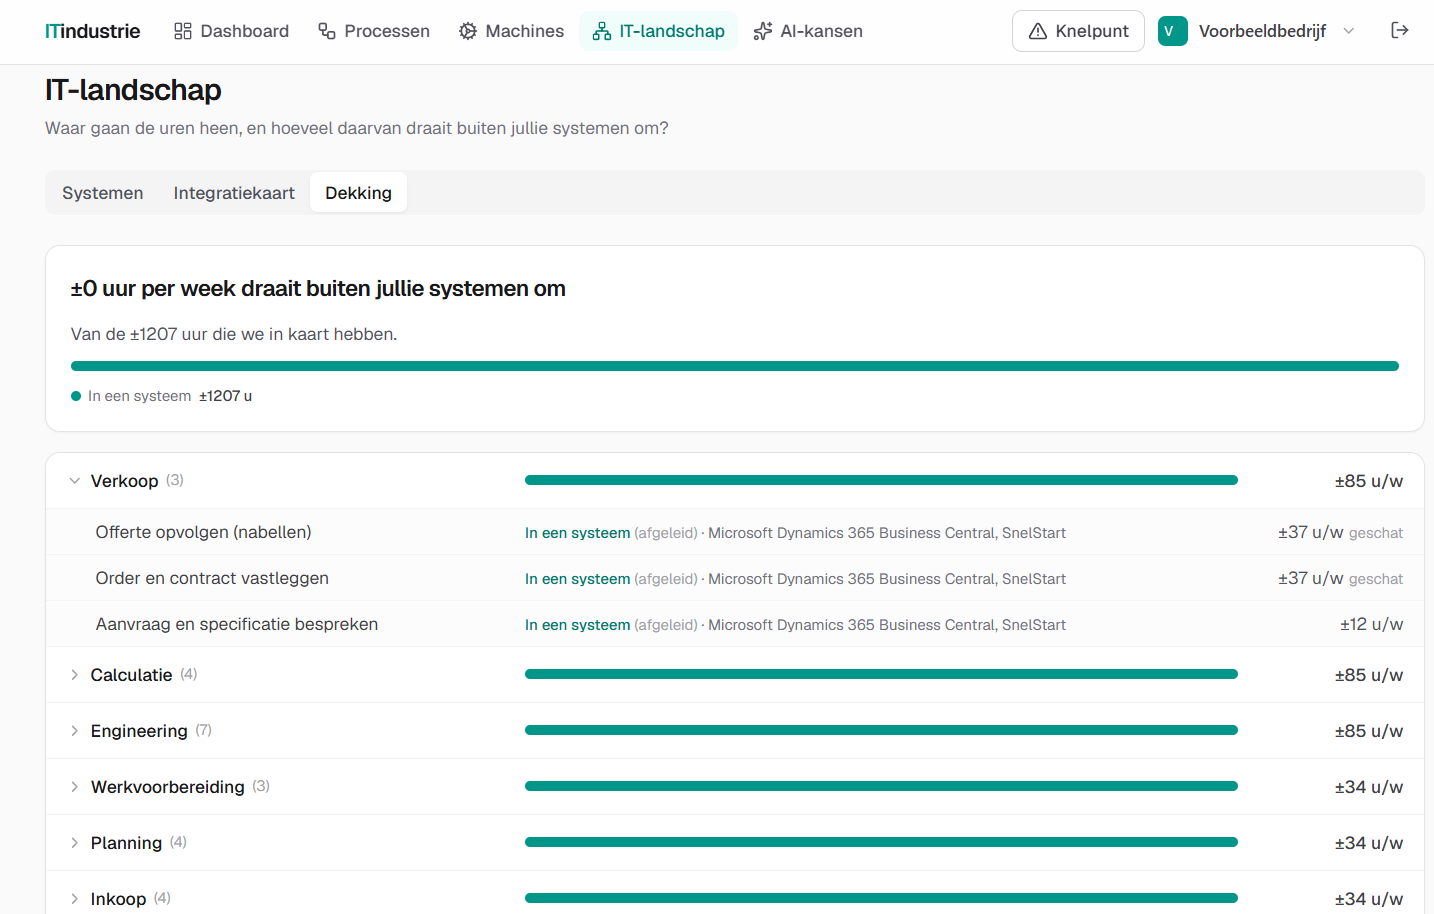
Task: Click the '±12 u/w' value
Action: coord(1371,624)
